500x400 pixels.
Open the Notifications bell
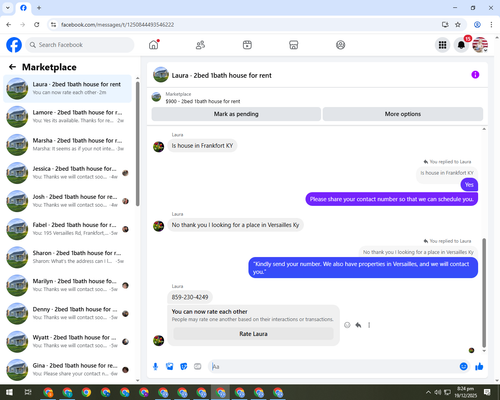tap(461, 45)
